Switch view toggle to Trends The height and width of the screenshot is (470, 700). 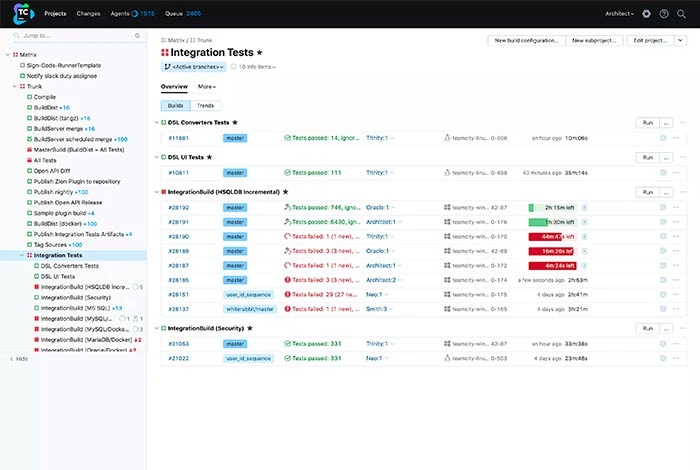205,104
